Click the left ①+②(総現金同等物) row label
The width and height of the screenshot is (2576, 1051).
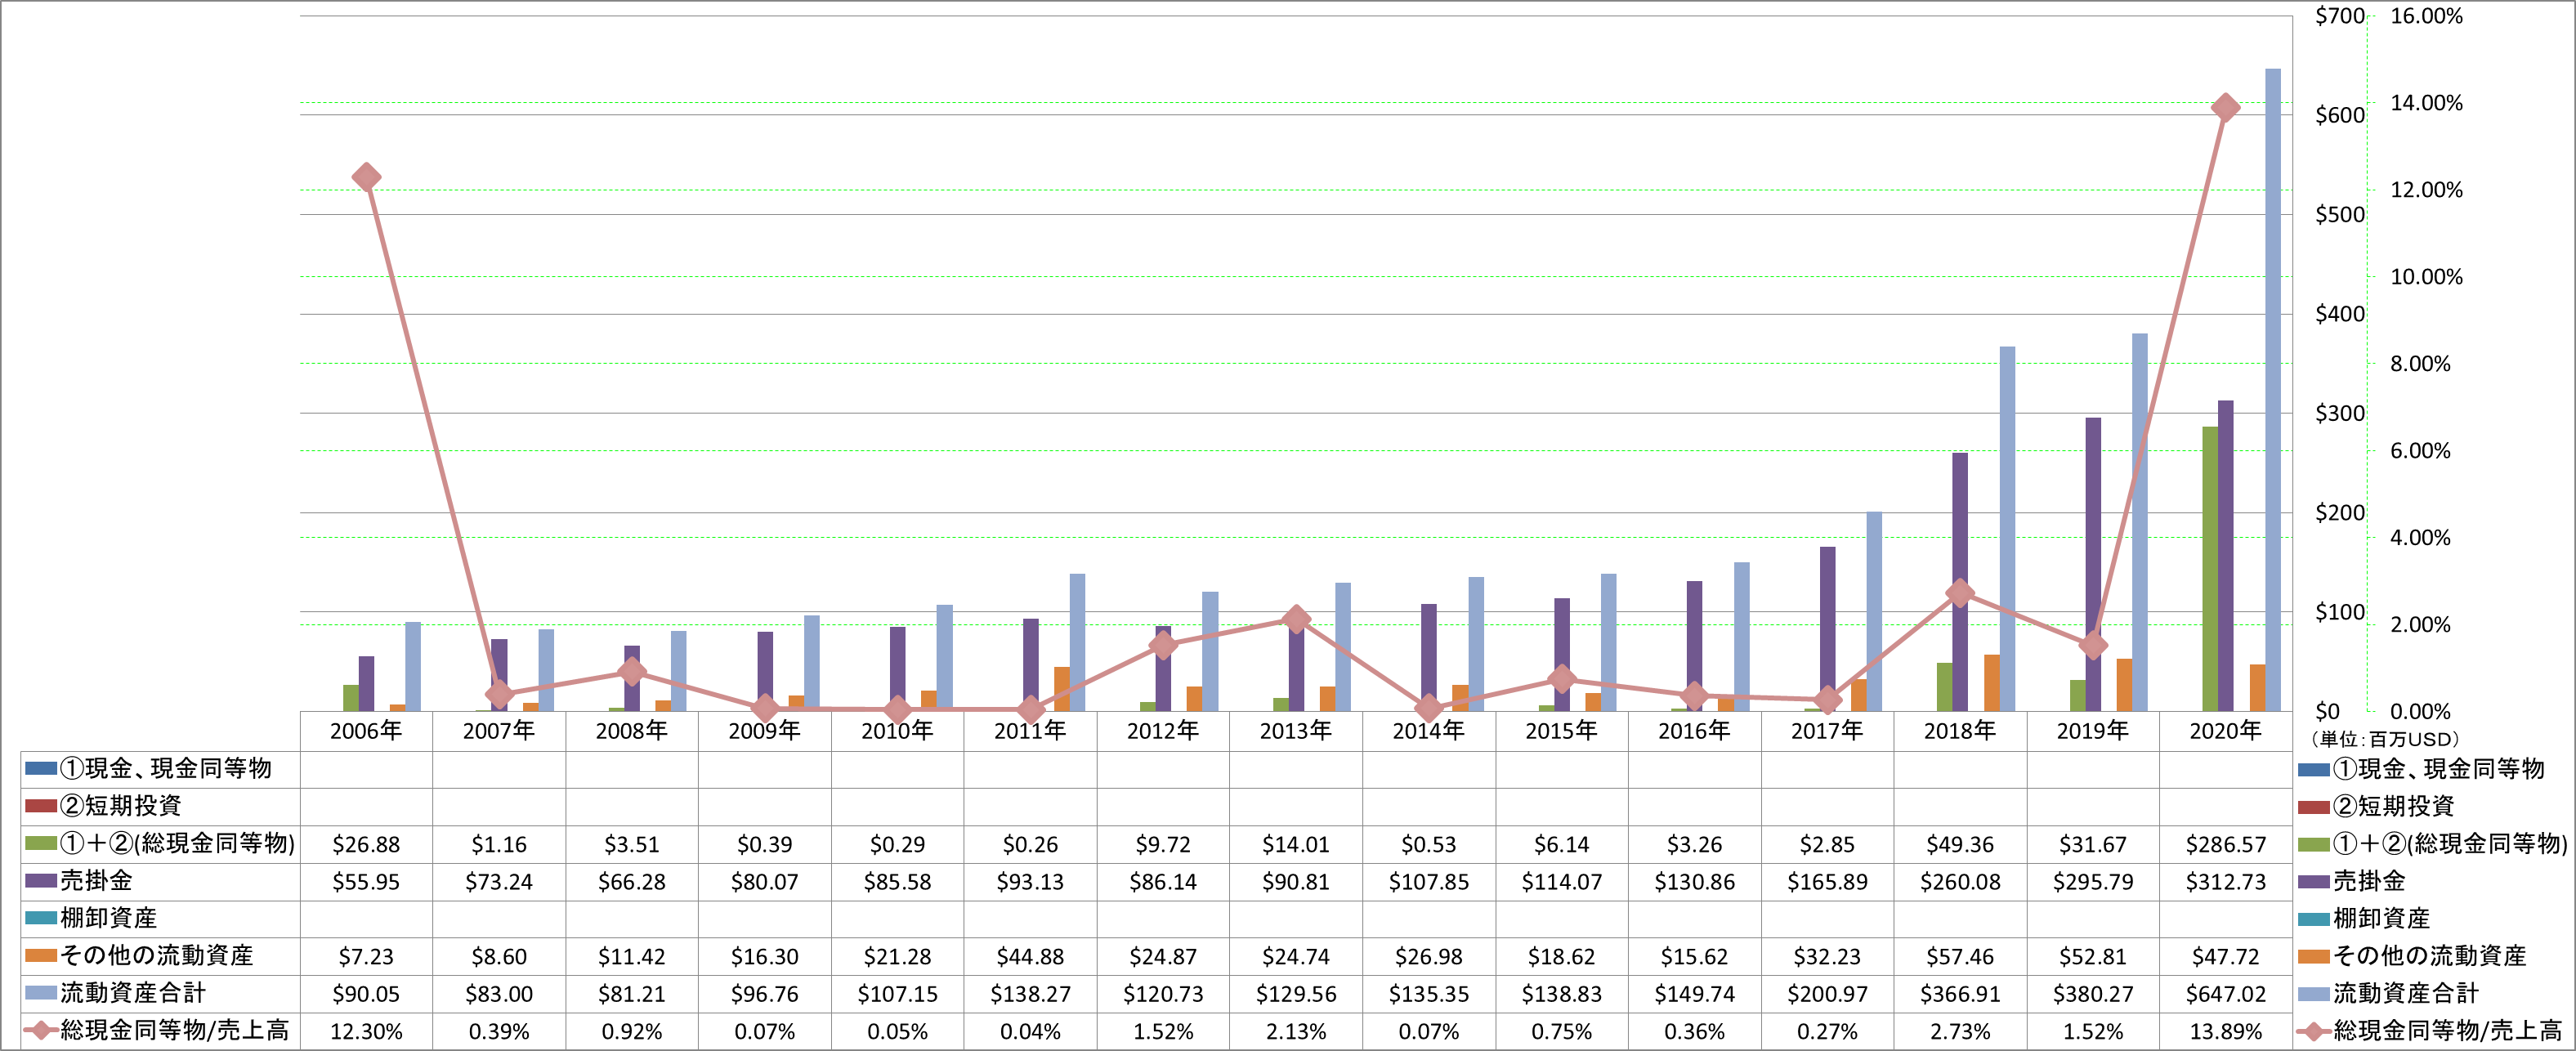(177, 843)
